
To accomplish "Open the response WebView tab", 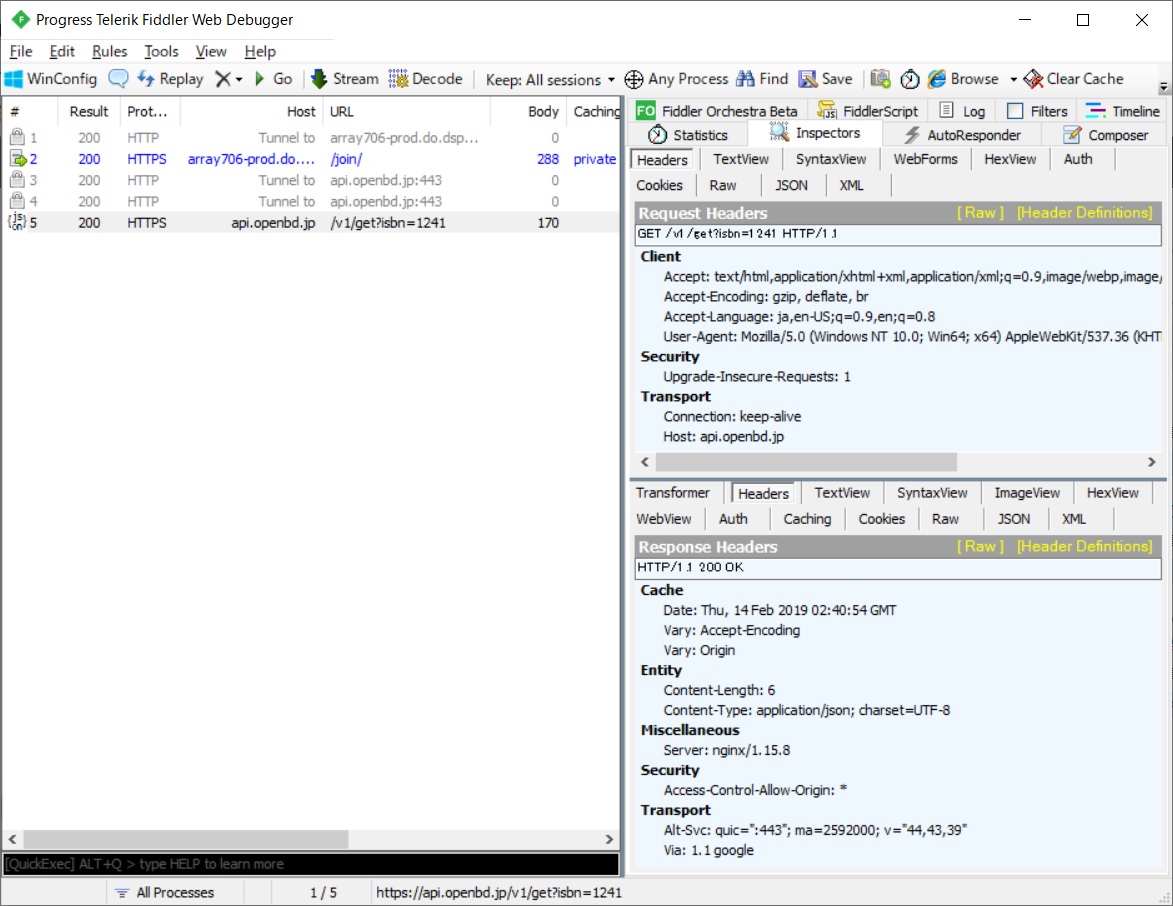I will 664,519.
